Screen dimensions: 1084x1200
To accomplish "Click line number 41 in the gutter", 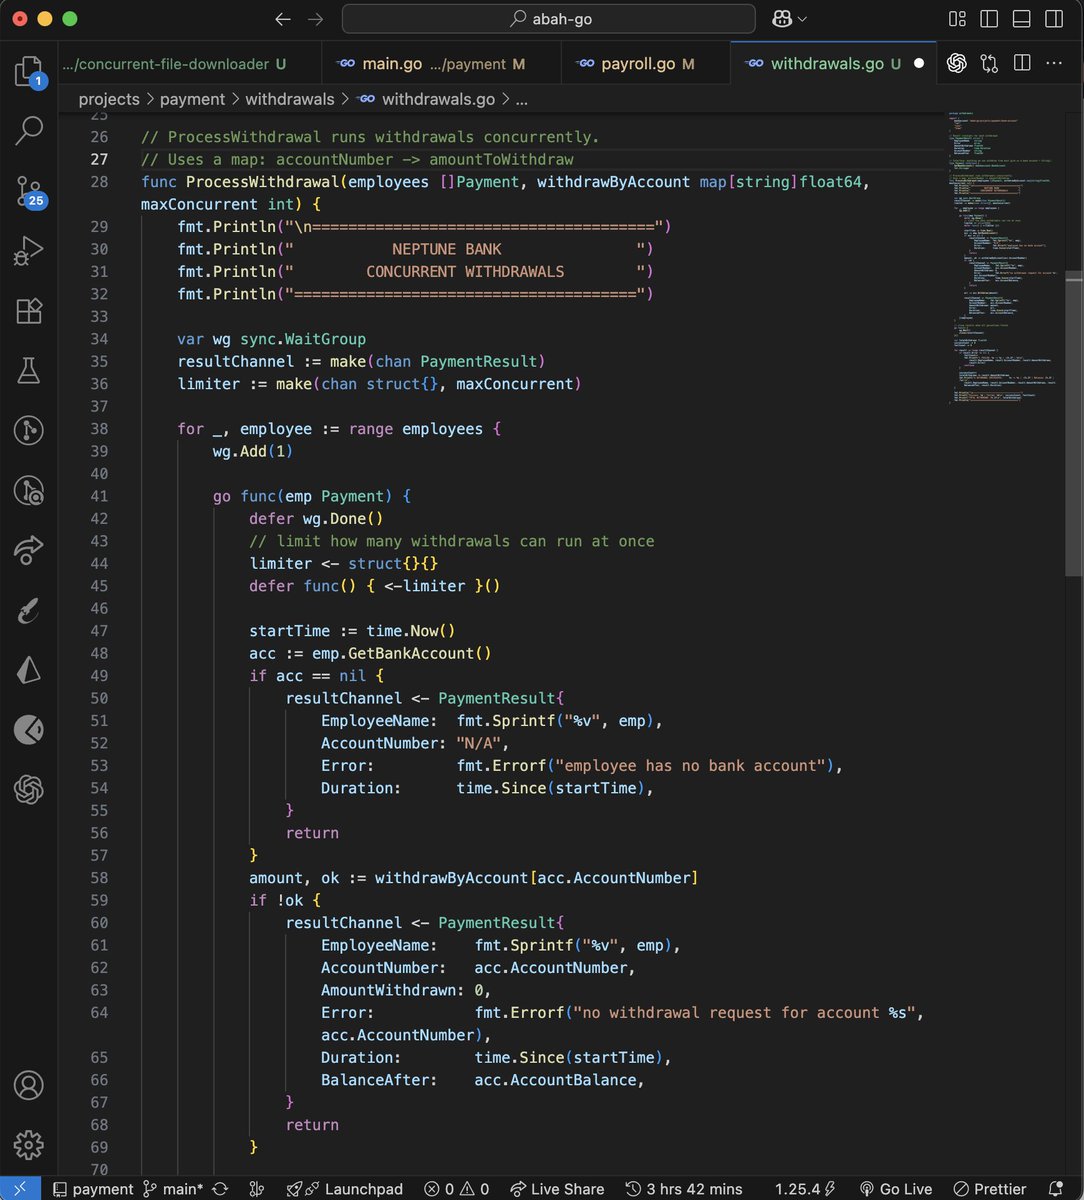I will coord(99,496).
